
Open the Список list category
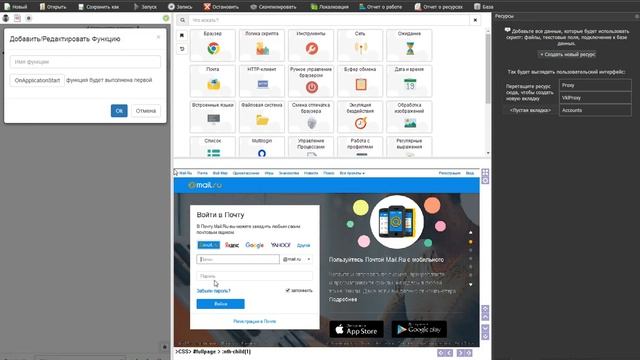pyautogui.click(x=213, y=147)
